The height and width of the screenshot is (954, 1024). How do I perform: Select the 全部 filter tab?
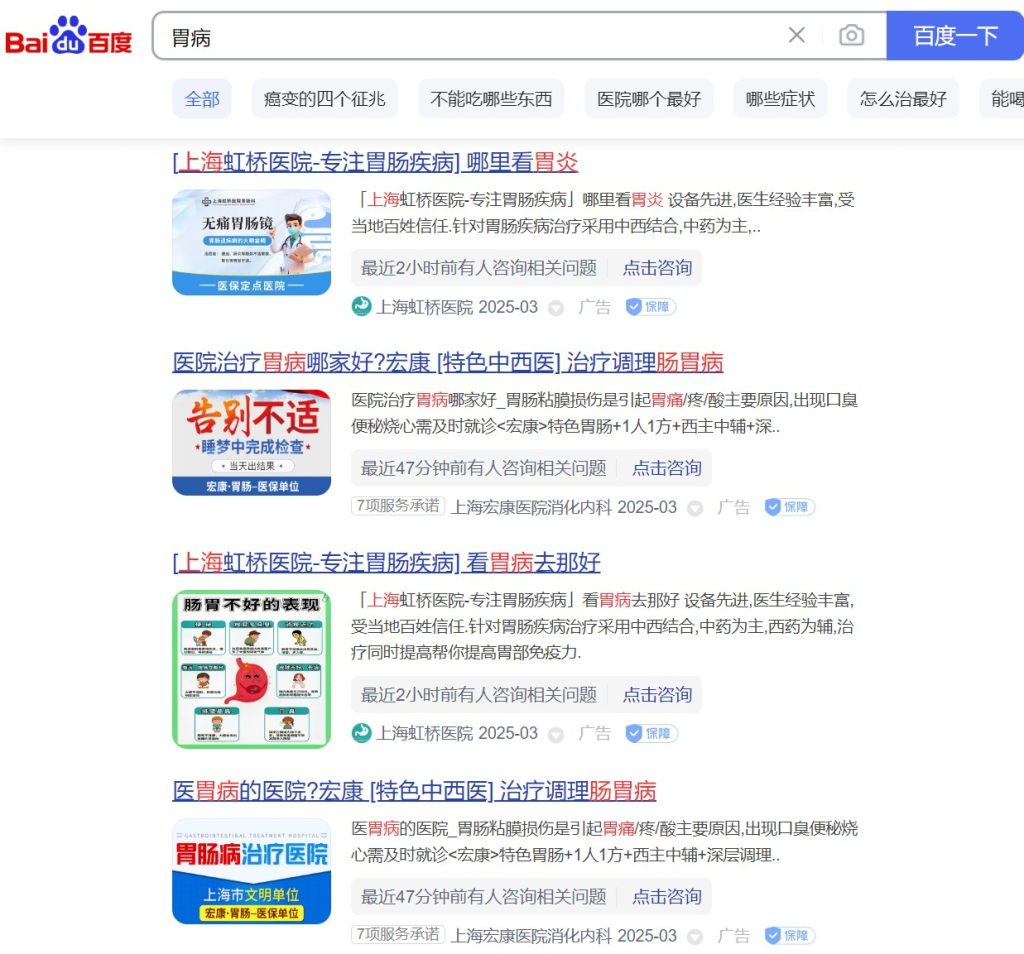(x=202, y=99)
